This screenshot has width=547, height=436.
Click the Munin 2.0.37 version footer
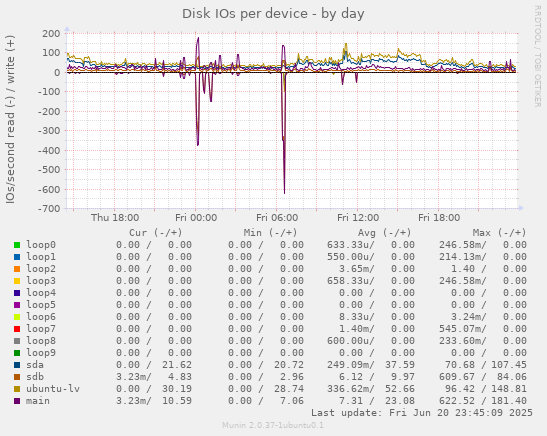[x=273, y=425]
